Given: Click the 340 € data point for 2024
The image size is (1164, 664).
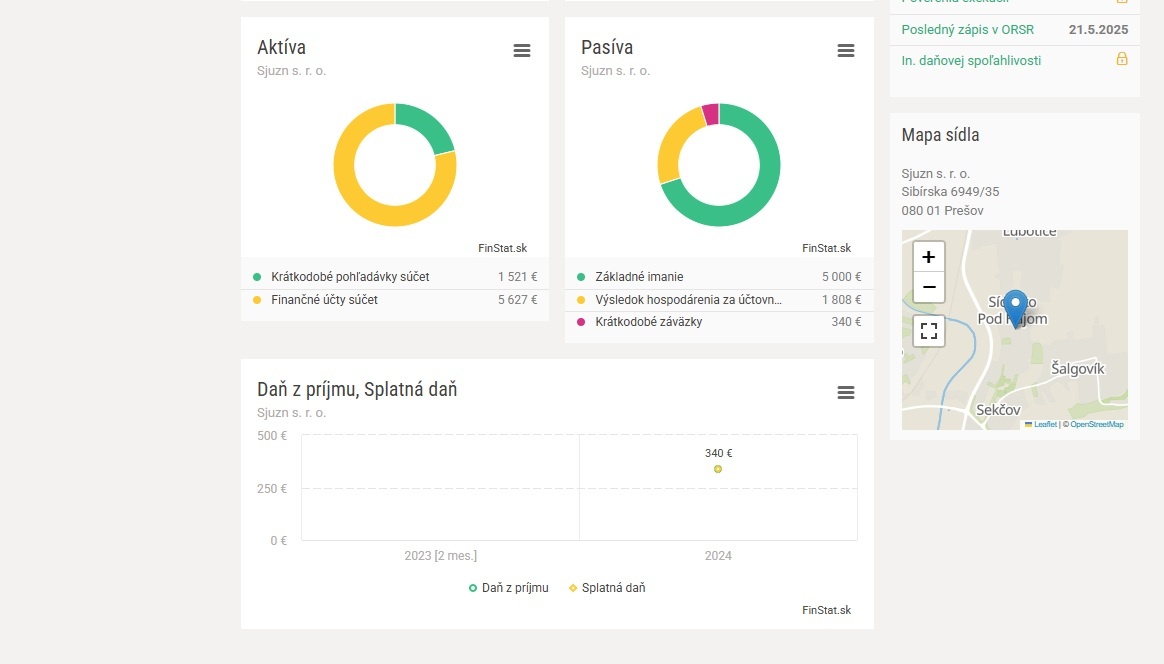Looking at the screenshot, I should 718,469.
